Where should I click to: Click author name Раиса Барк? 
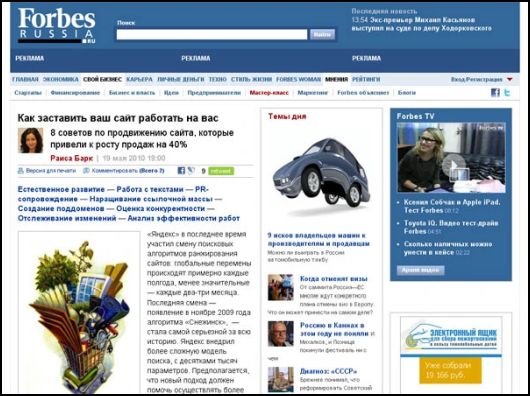click(71, 158)
